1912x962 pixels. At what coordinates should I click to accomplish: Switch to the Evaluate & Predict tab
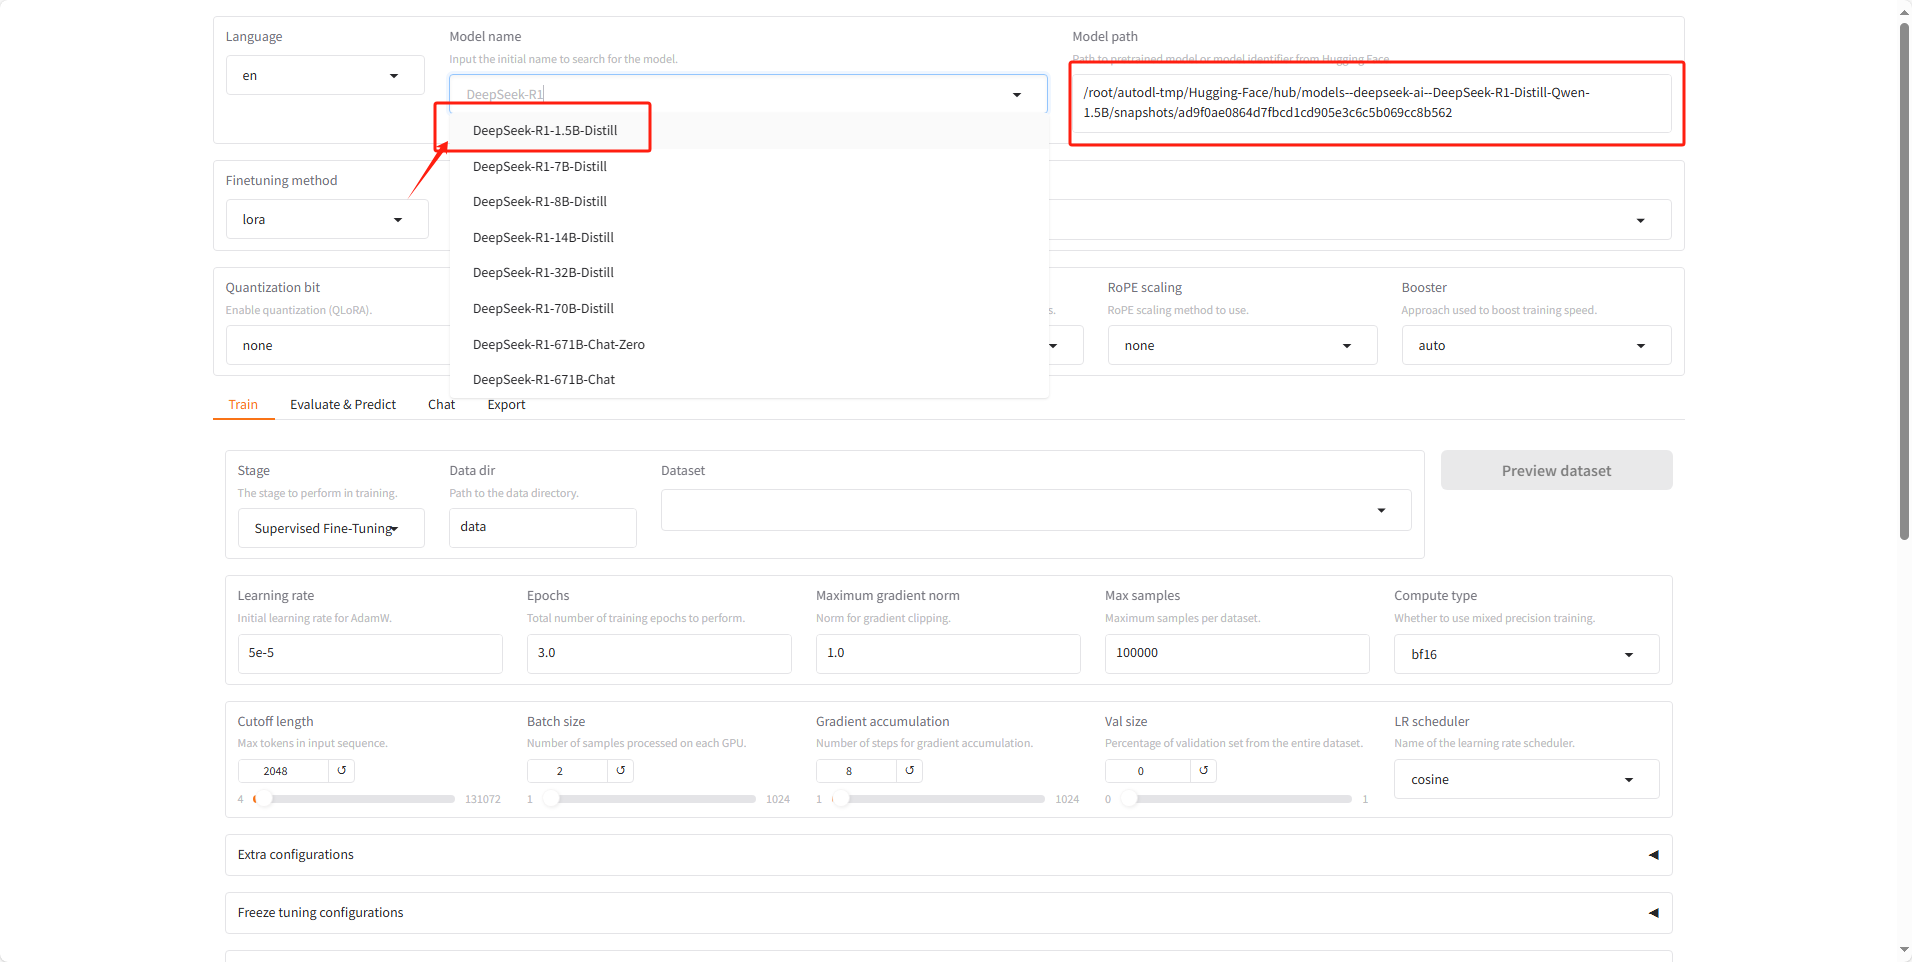pos(343,405)
